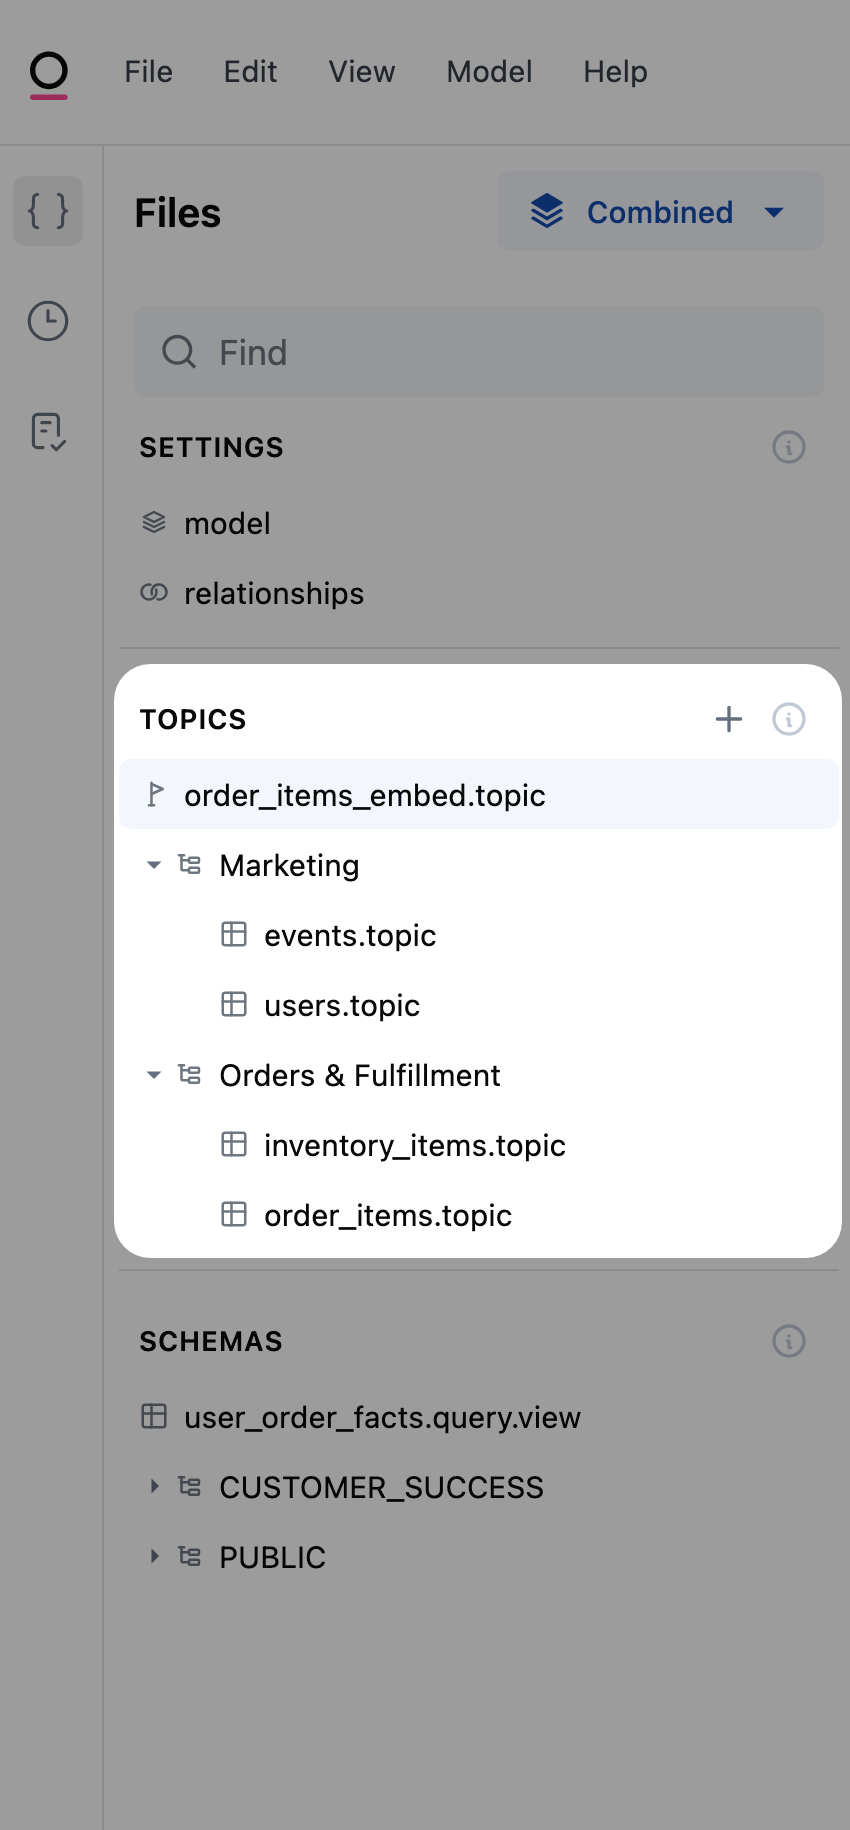Open the Combined layer dropdown
The width and height of the screenshot is (850, 1830).
[x=660, y=211]
